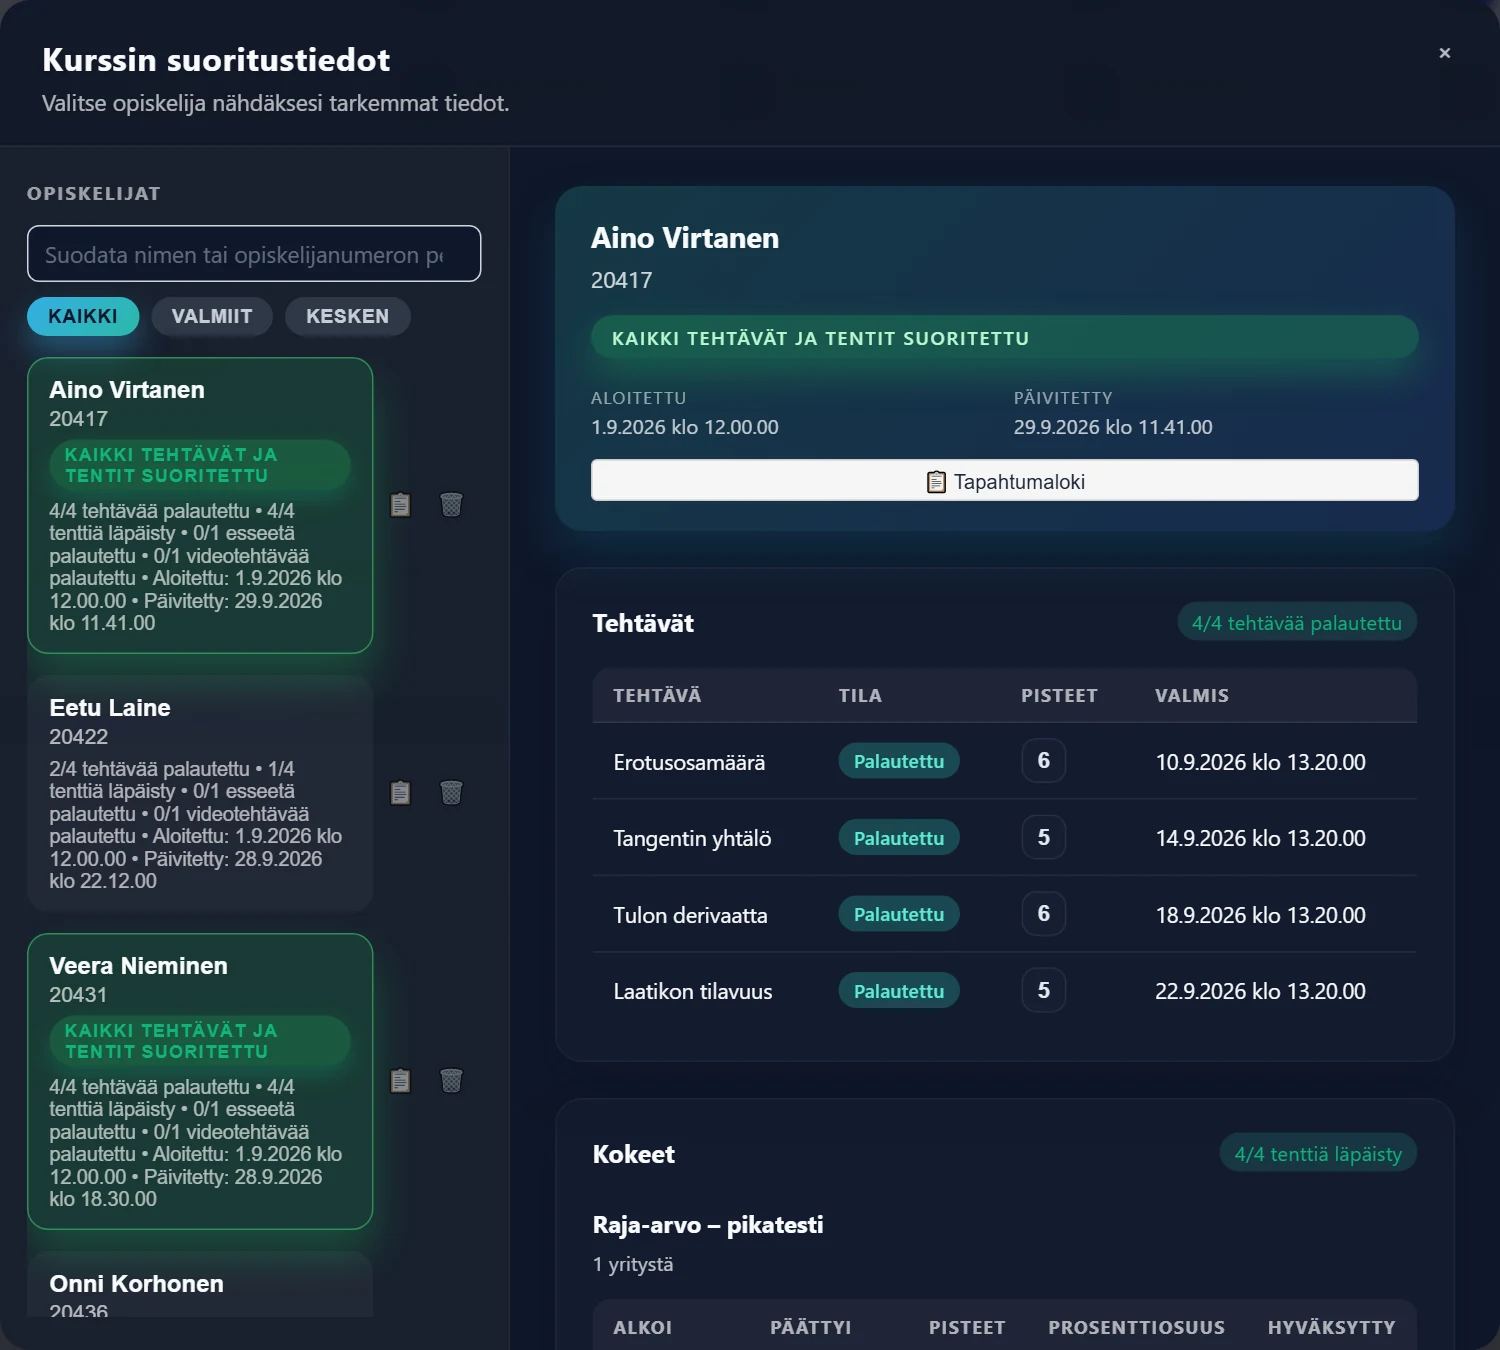
Task: Click Palautettu status in Laatikon tilavuus row
Action: click(x=899, y=991)
